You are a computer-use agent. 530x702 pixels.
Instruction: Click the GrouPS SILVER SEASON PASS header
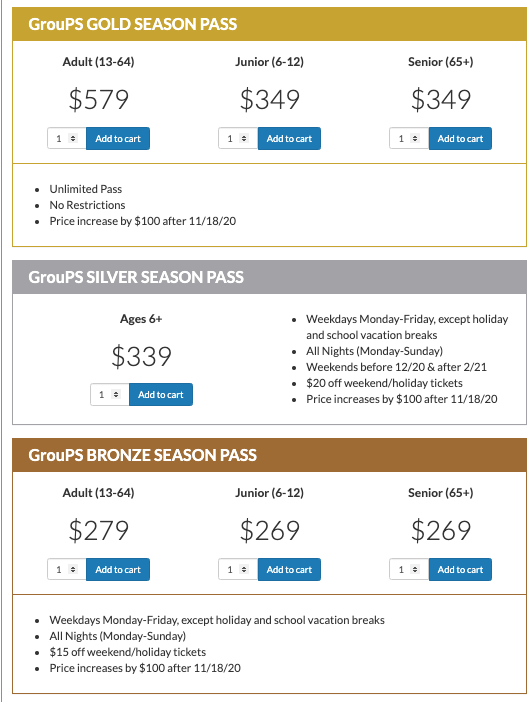(136, 277)
